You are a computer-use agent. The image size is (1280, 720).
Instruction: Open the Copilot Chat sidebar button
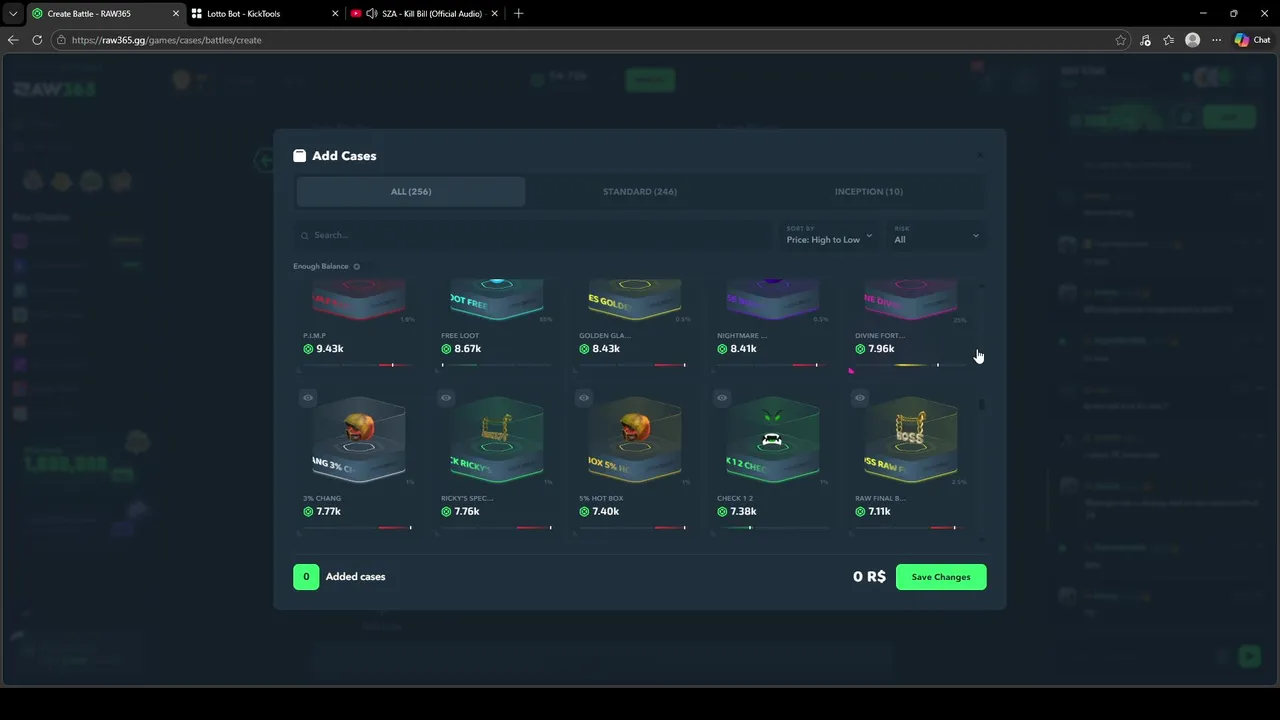pos(1252,40)
